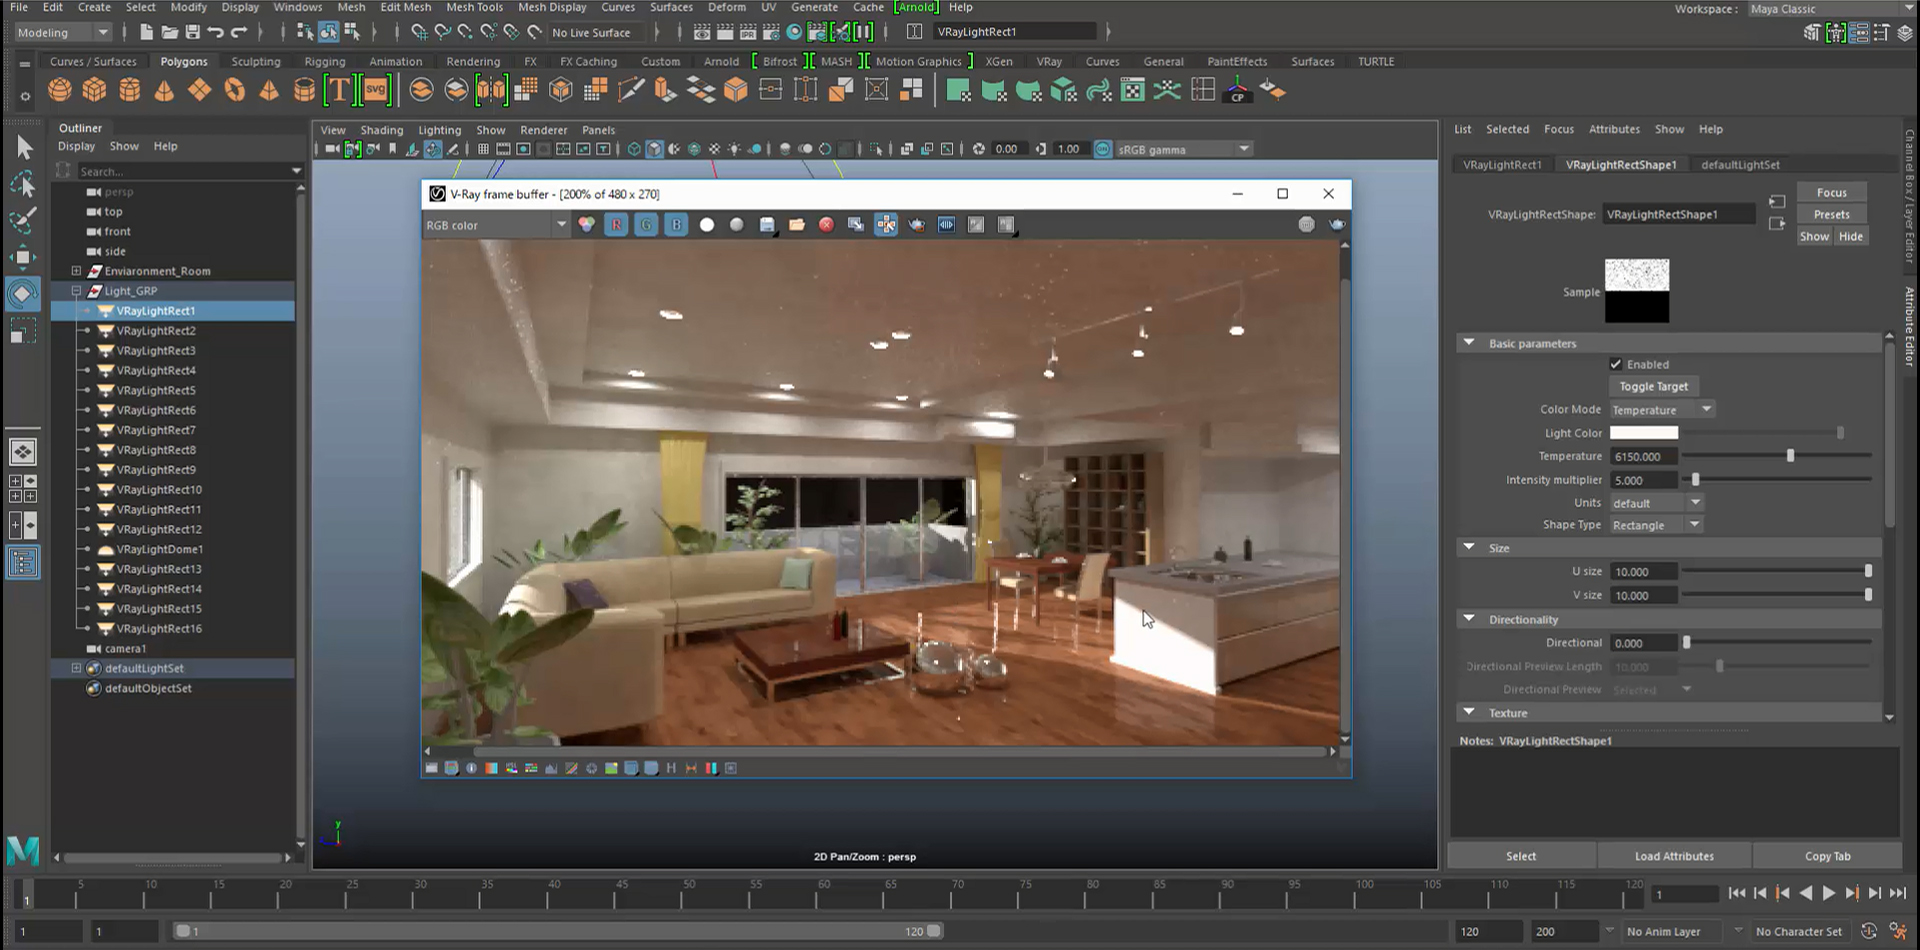Click the Toggle Target button
The width and height of the screenshot is (1920, 950).
tap(1653, 386)
